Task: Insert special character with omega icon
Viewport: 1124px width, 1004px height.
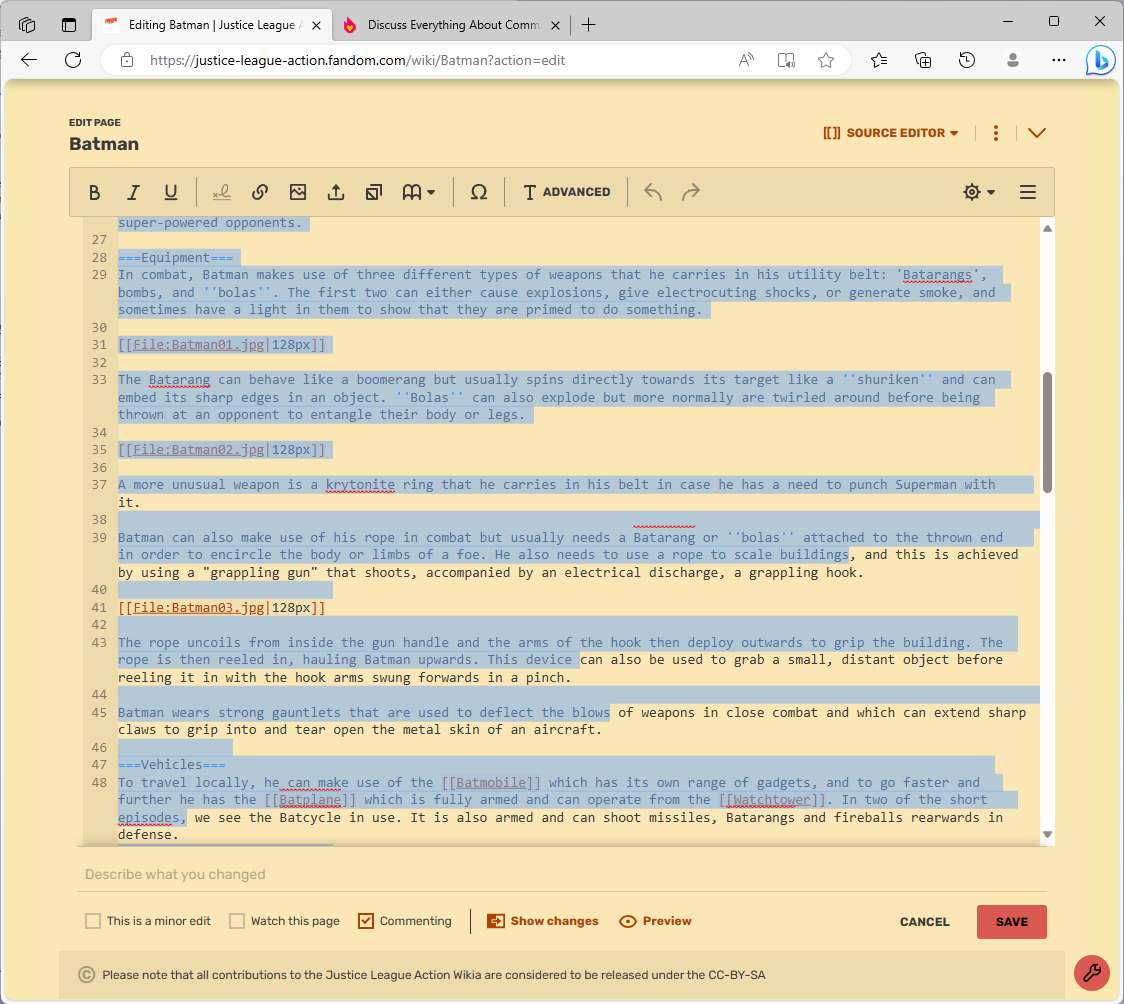Action: [479, 192]
